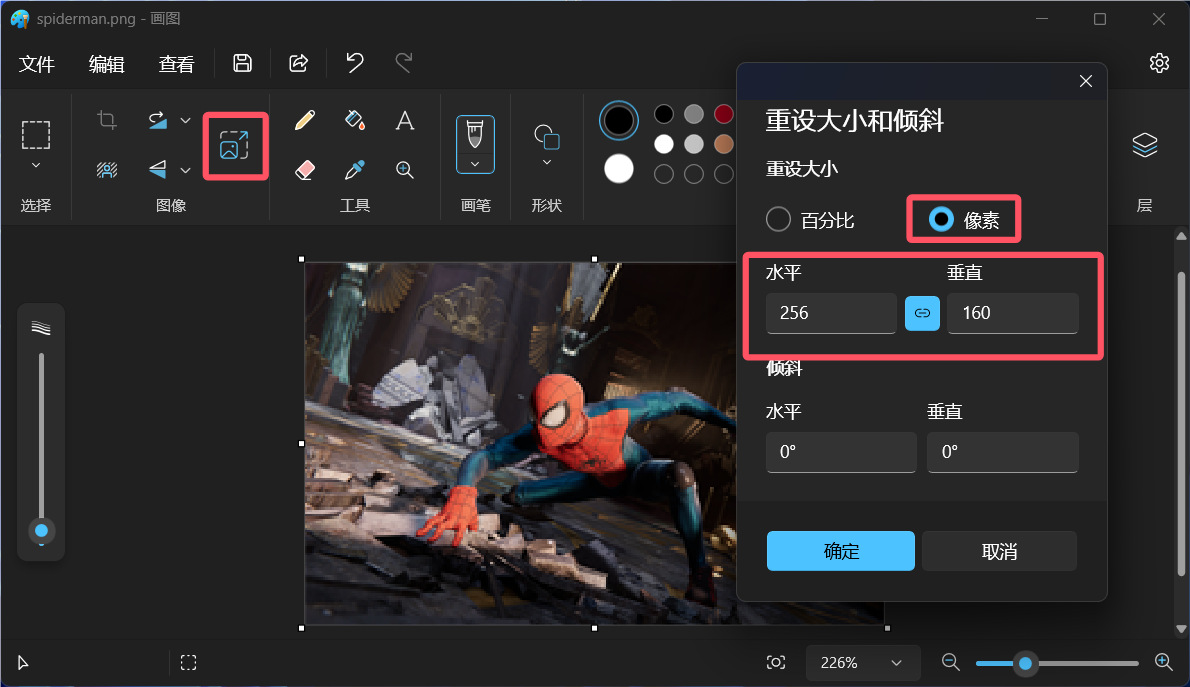Open the 文件 menu

[36, 64]
